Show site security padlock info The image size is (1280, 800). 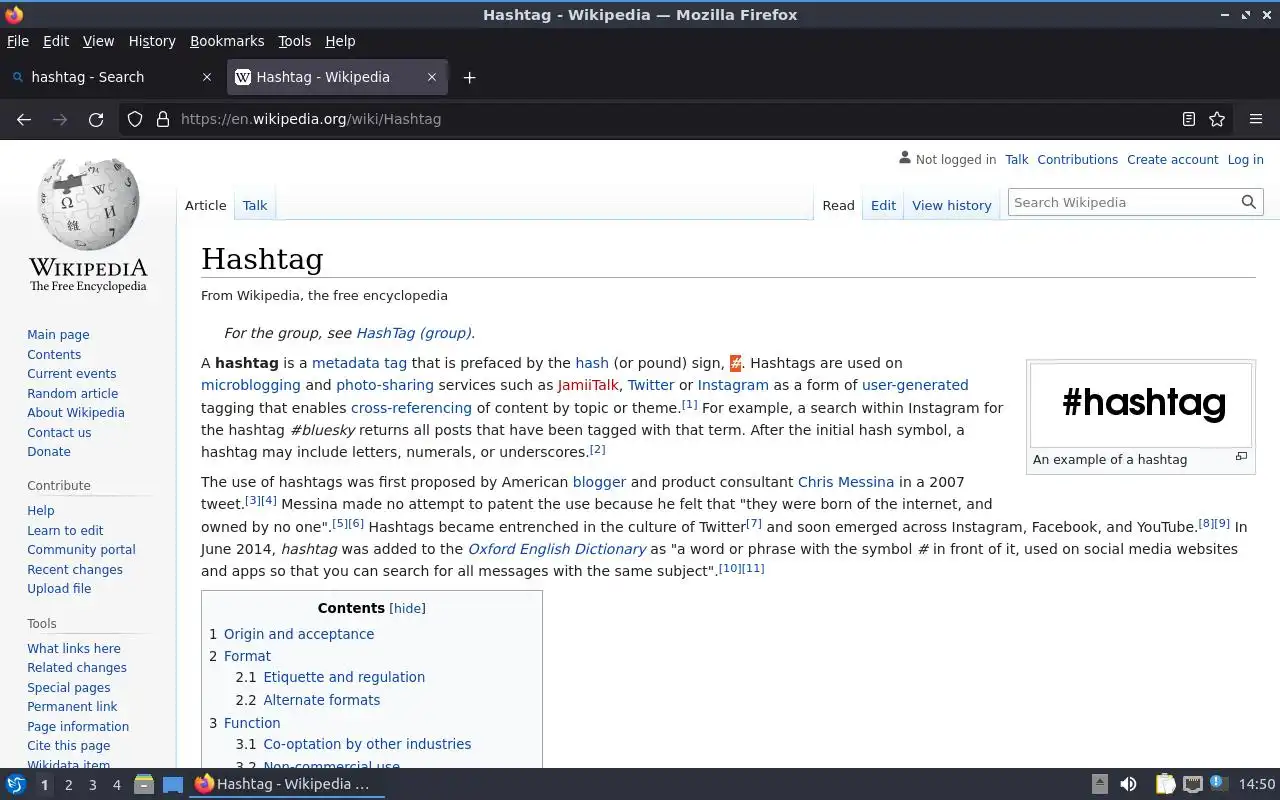[x=163, y=119]
